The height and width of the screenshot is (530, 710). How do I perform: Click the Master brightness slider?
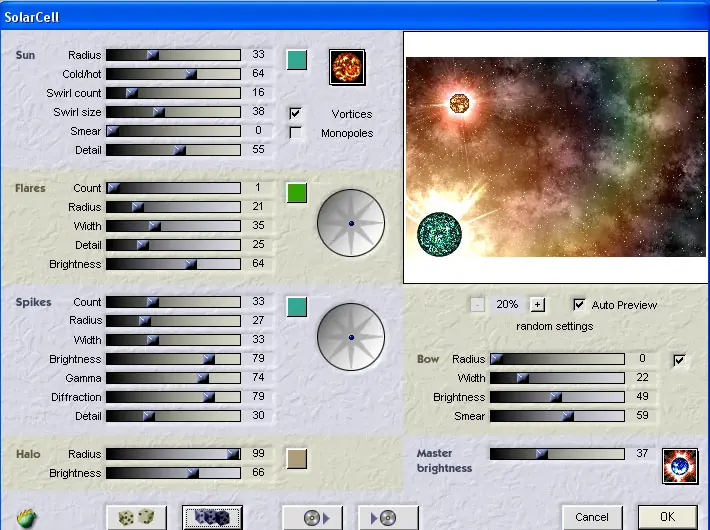coord(557,453)
